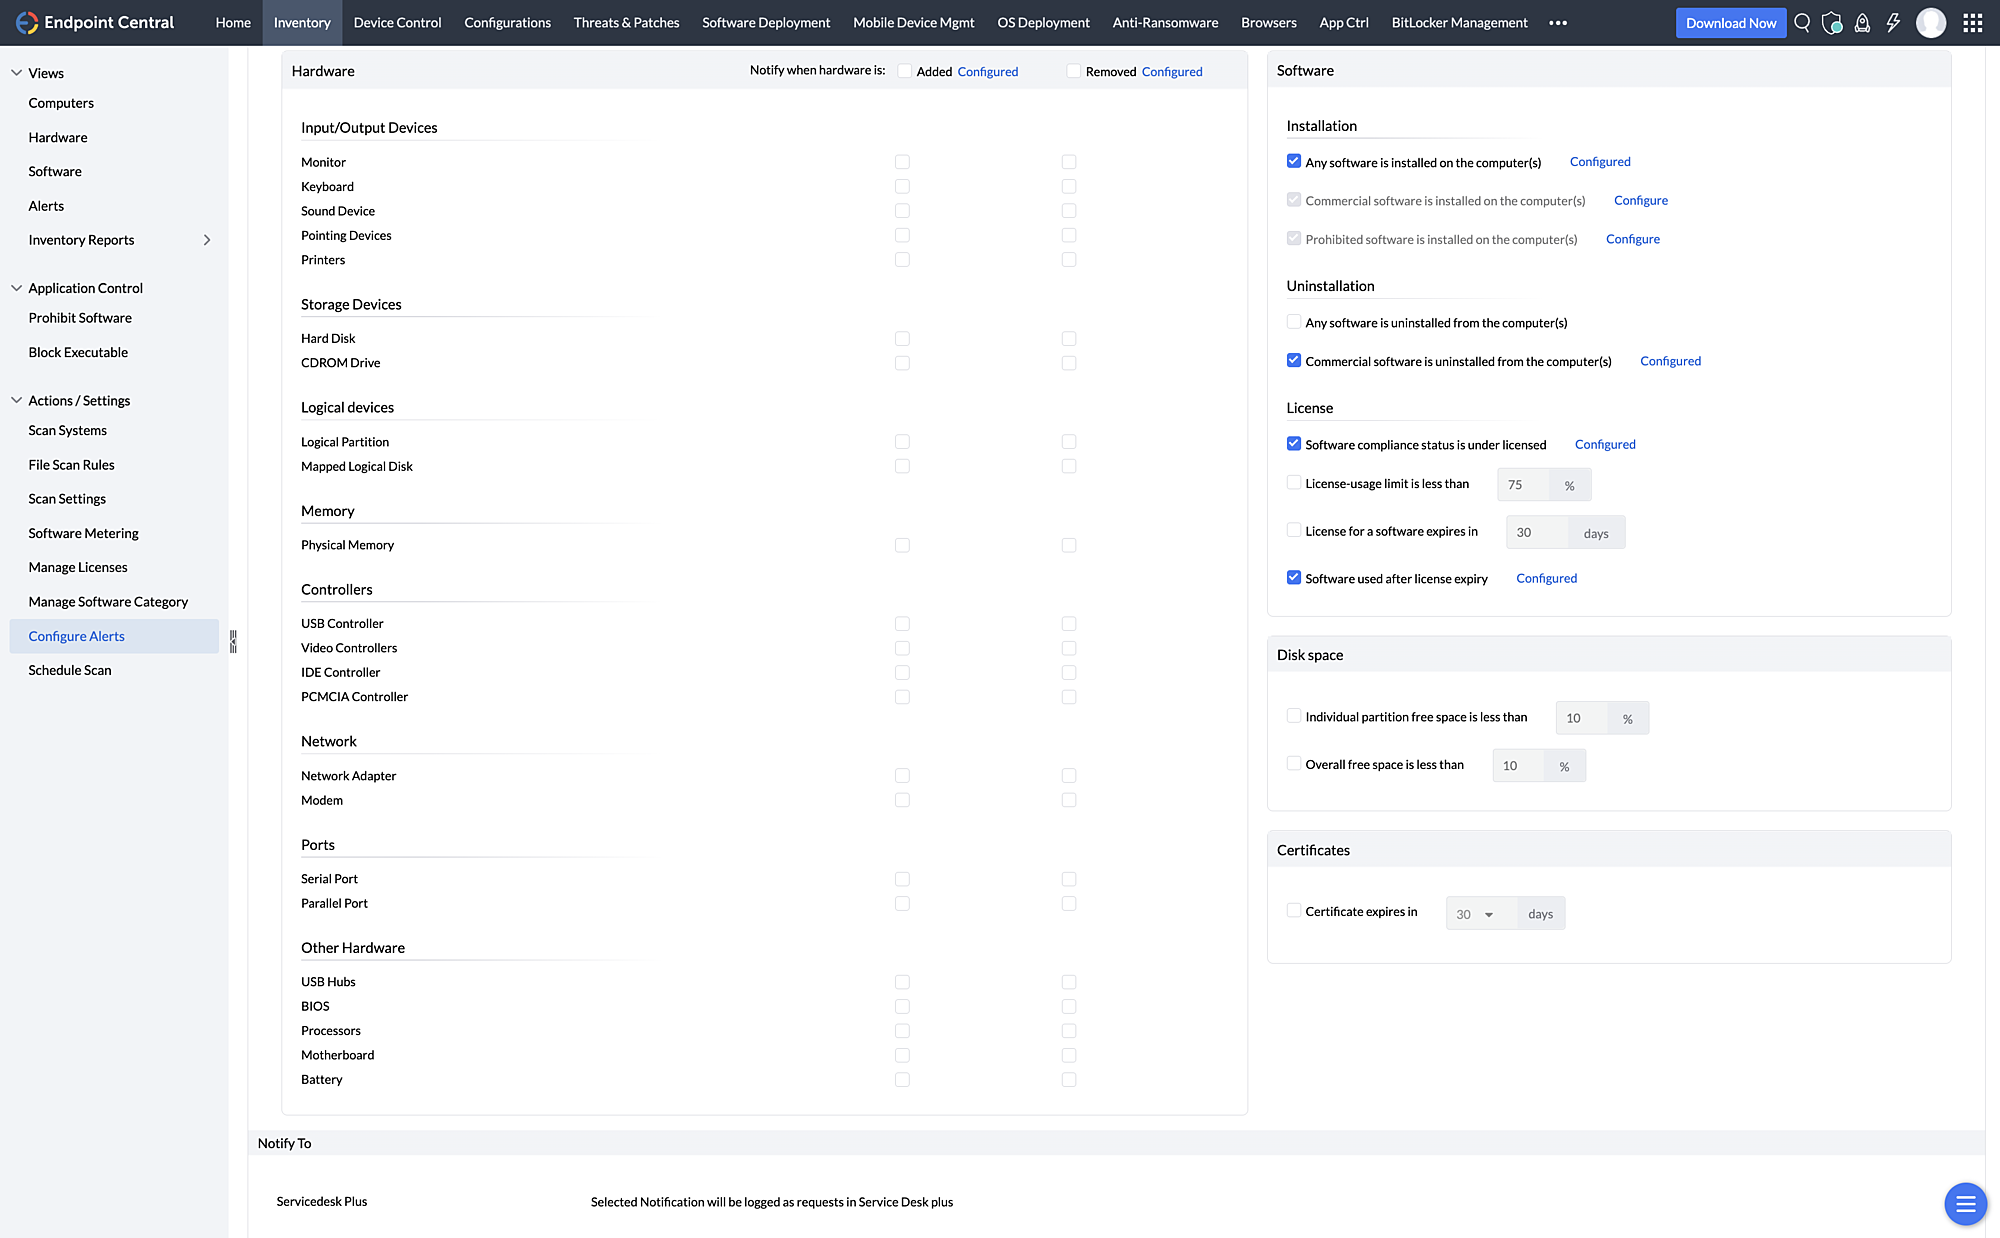
Task: Click the Download Now button
Action: [x=1730, y=22]
